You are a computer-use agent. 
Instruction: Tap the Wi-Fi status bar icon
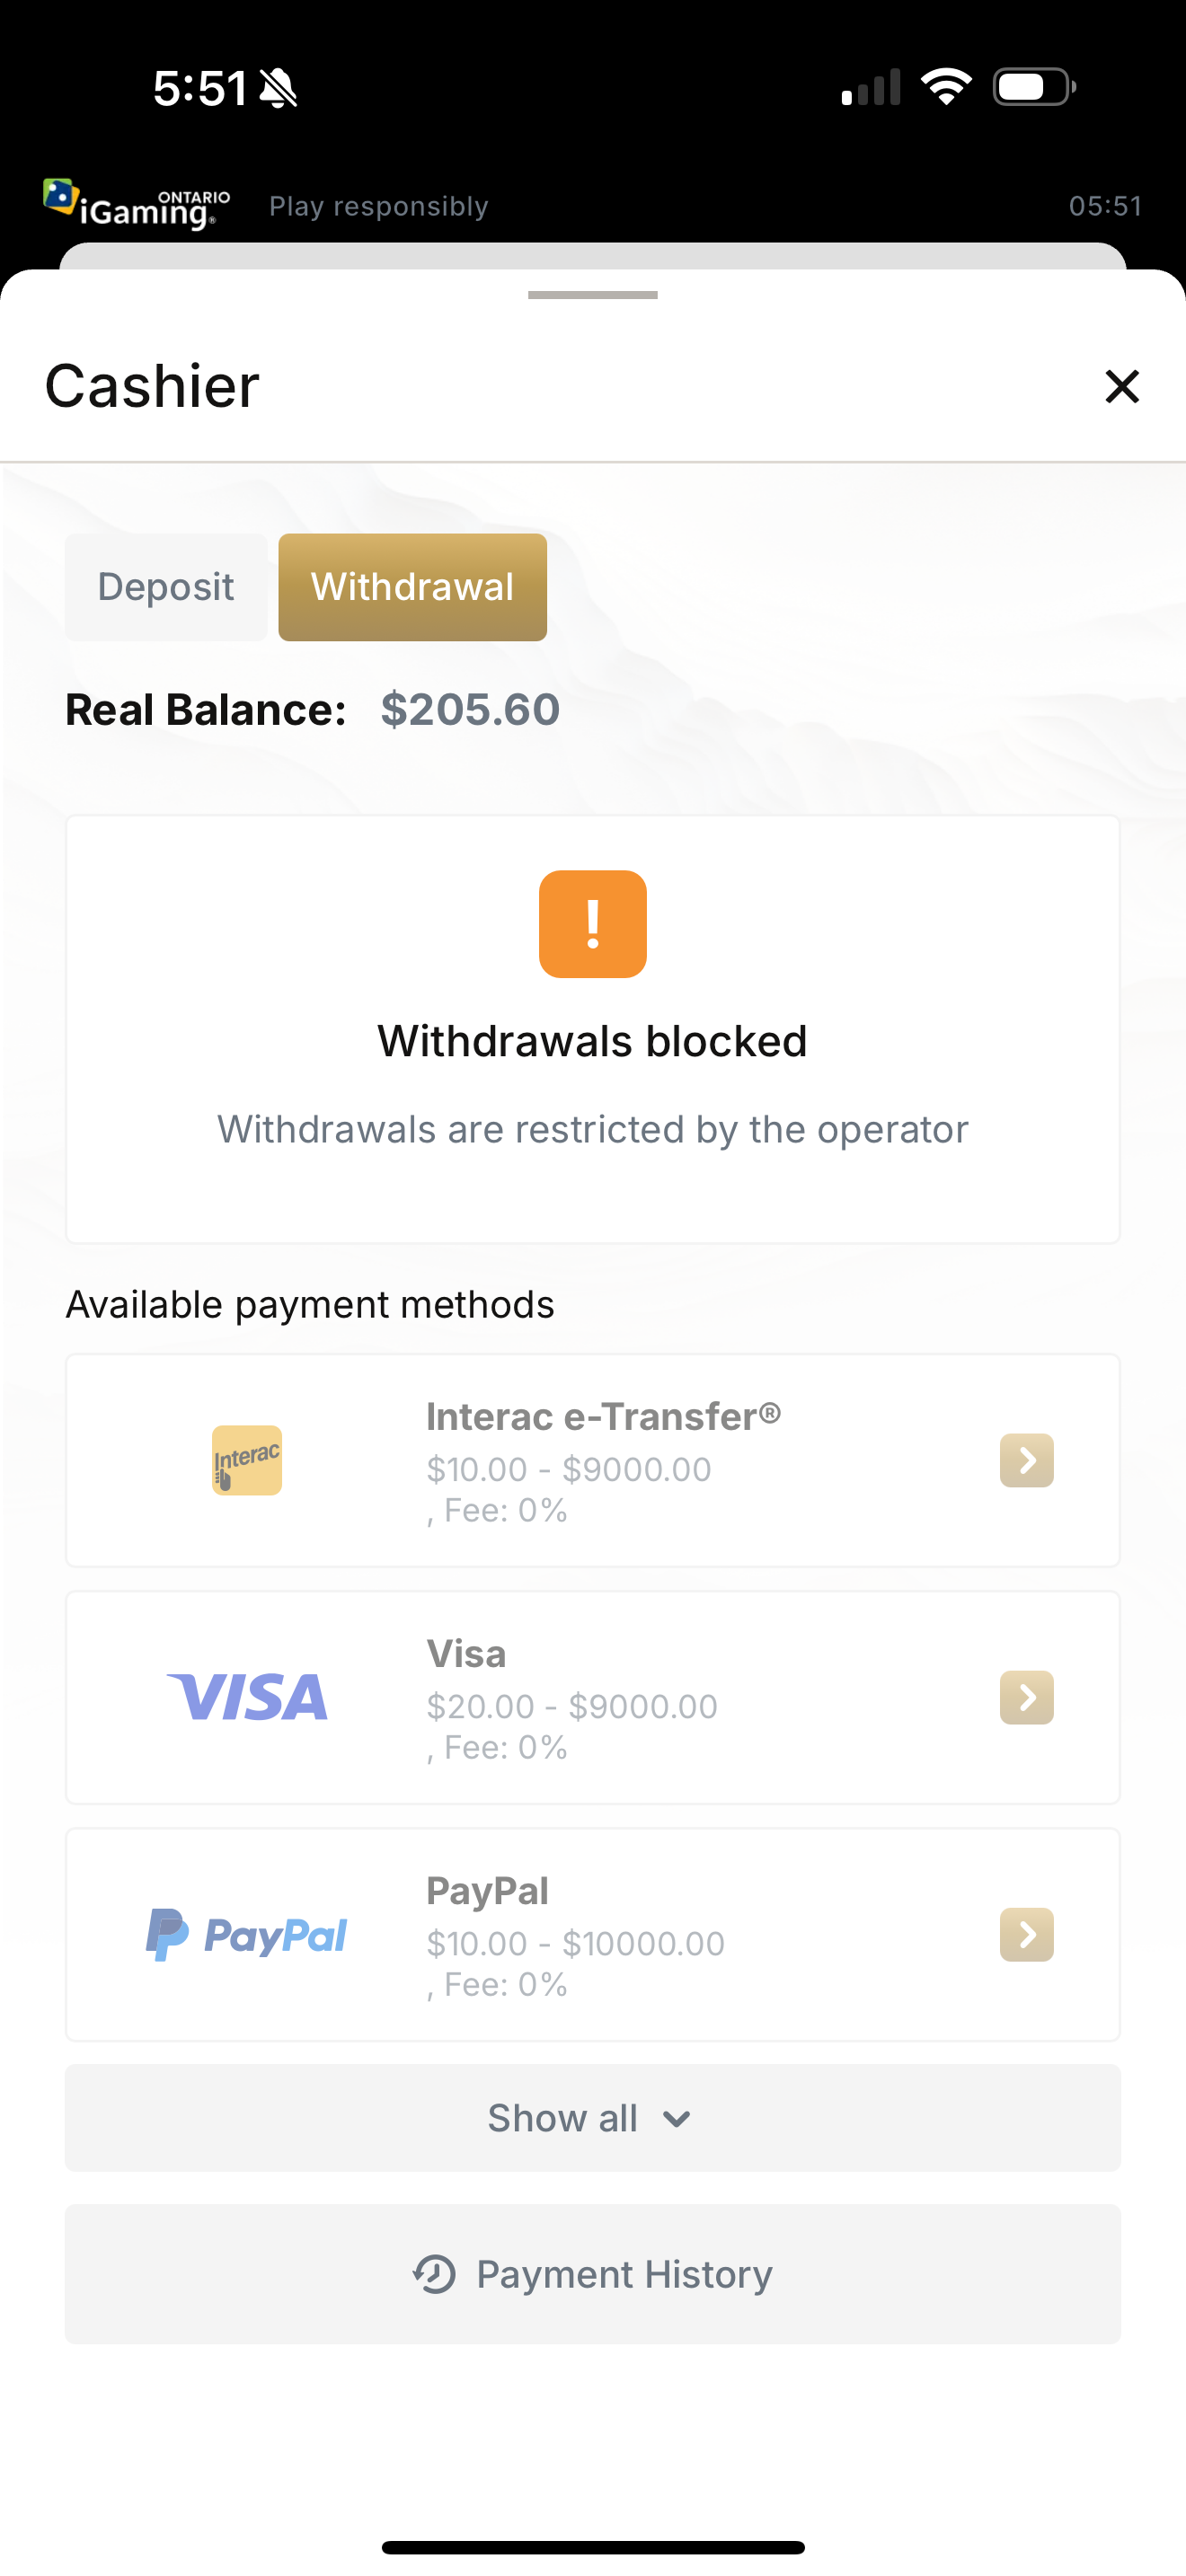946,87
